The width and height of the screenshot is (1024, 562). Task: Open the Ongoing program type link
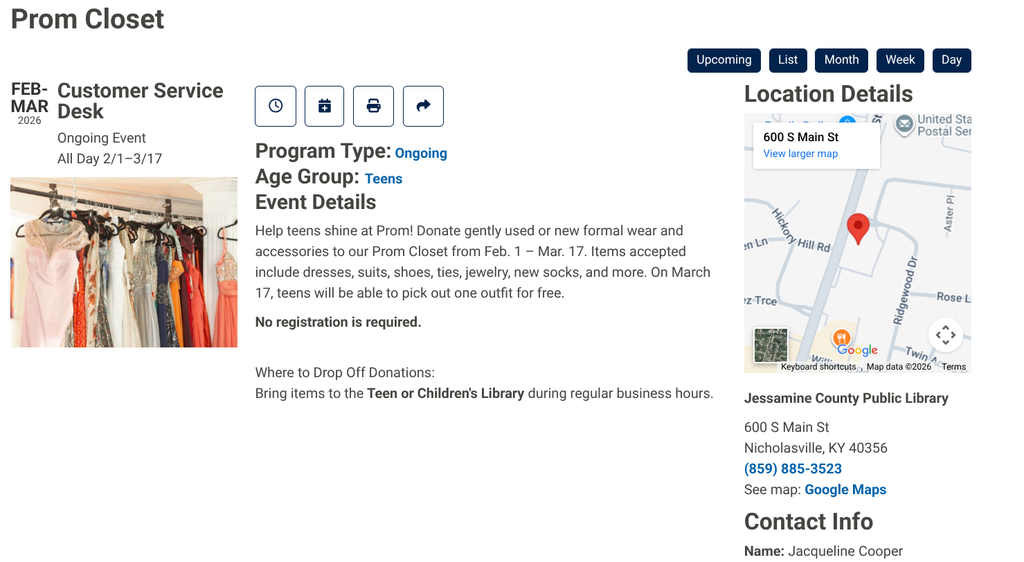[421, 154]
